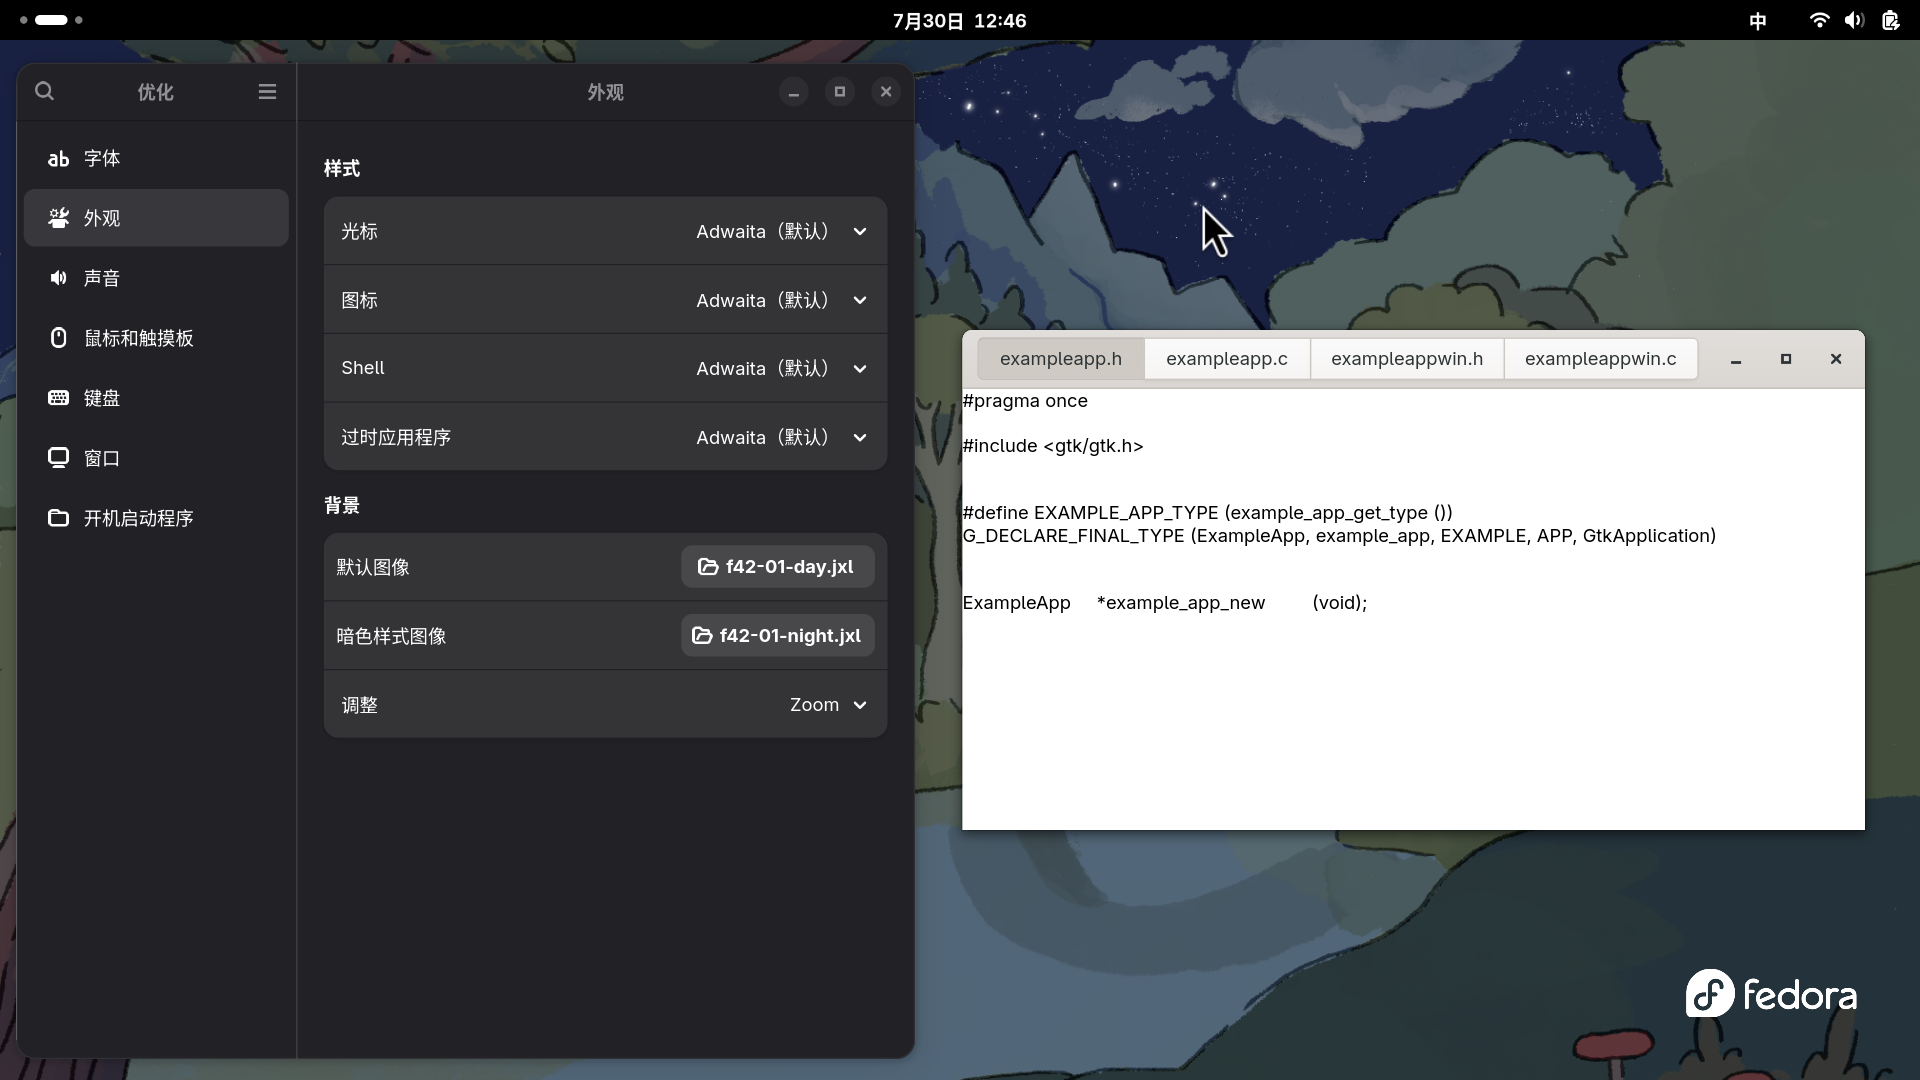
Task: Open the 过时应用程序 legacy applications dropdown
Action: 781,437
